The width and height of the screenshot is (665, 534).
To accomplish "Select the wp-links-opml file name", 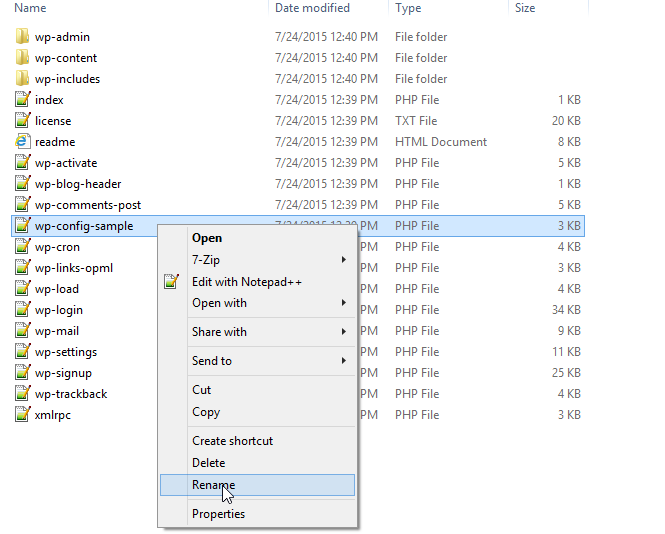I will [74, 268].
